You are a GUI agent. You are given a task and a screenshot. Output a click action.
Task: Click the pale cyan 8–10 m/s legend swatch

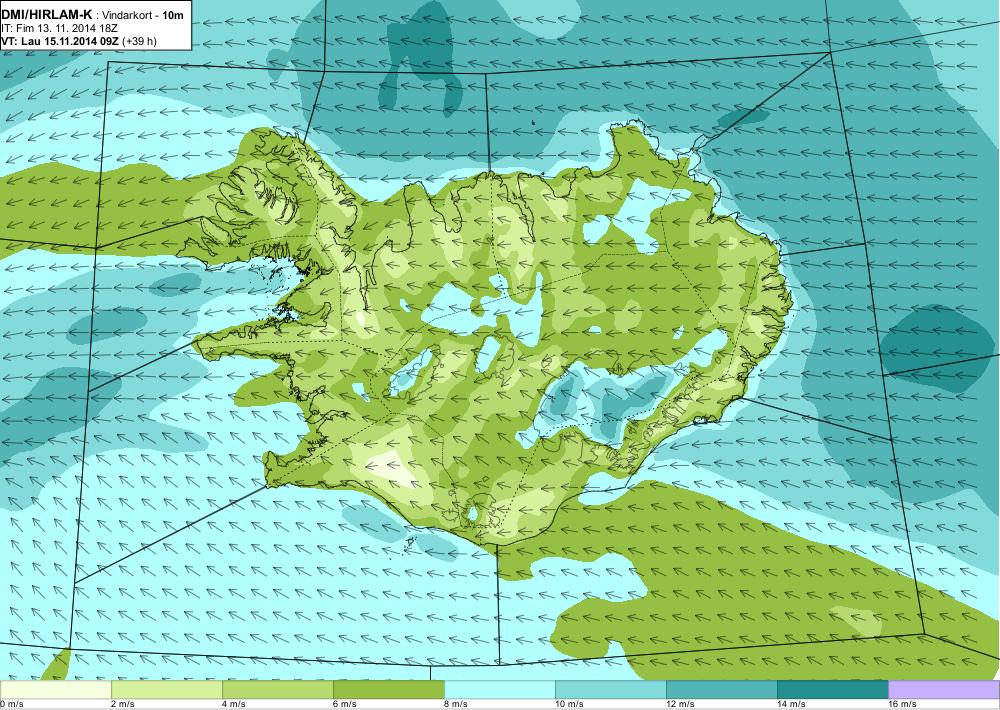point(499,690)
